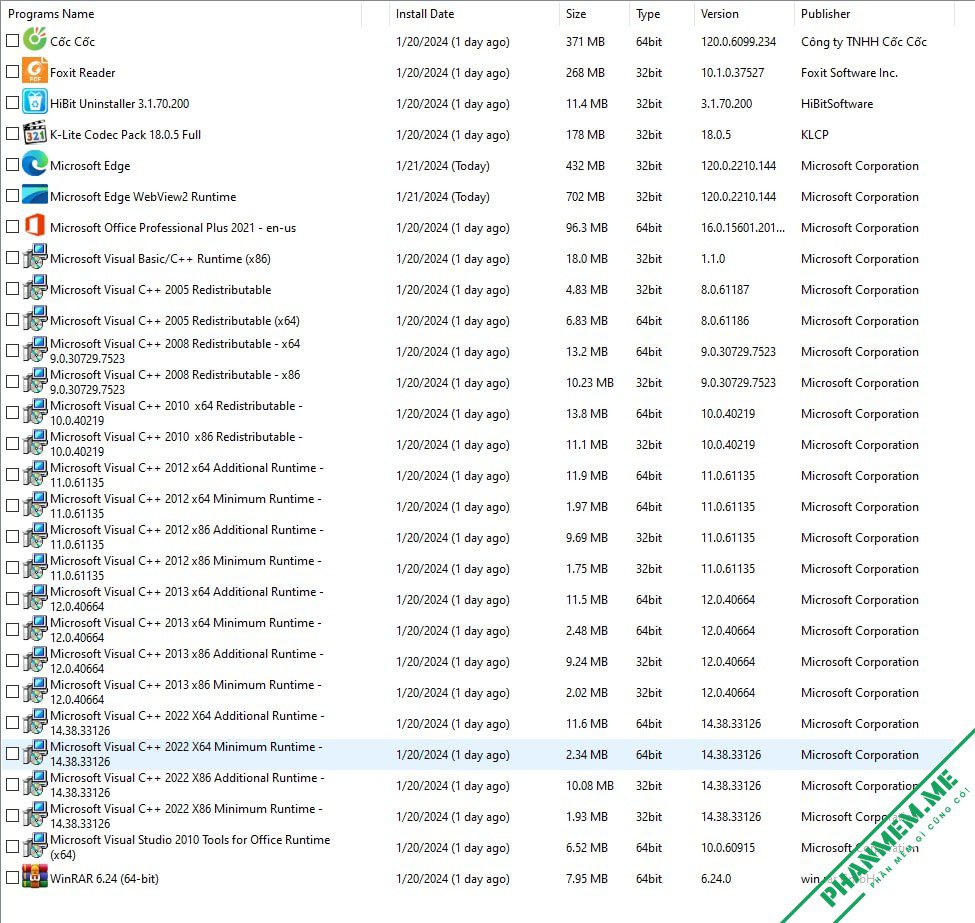Click the Visual C++ 2010 x86 Redistributable icon
The height and width of the screenshot is (923, 975).
coord(35,442)
